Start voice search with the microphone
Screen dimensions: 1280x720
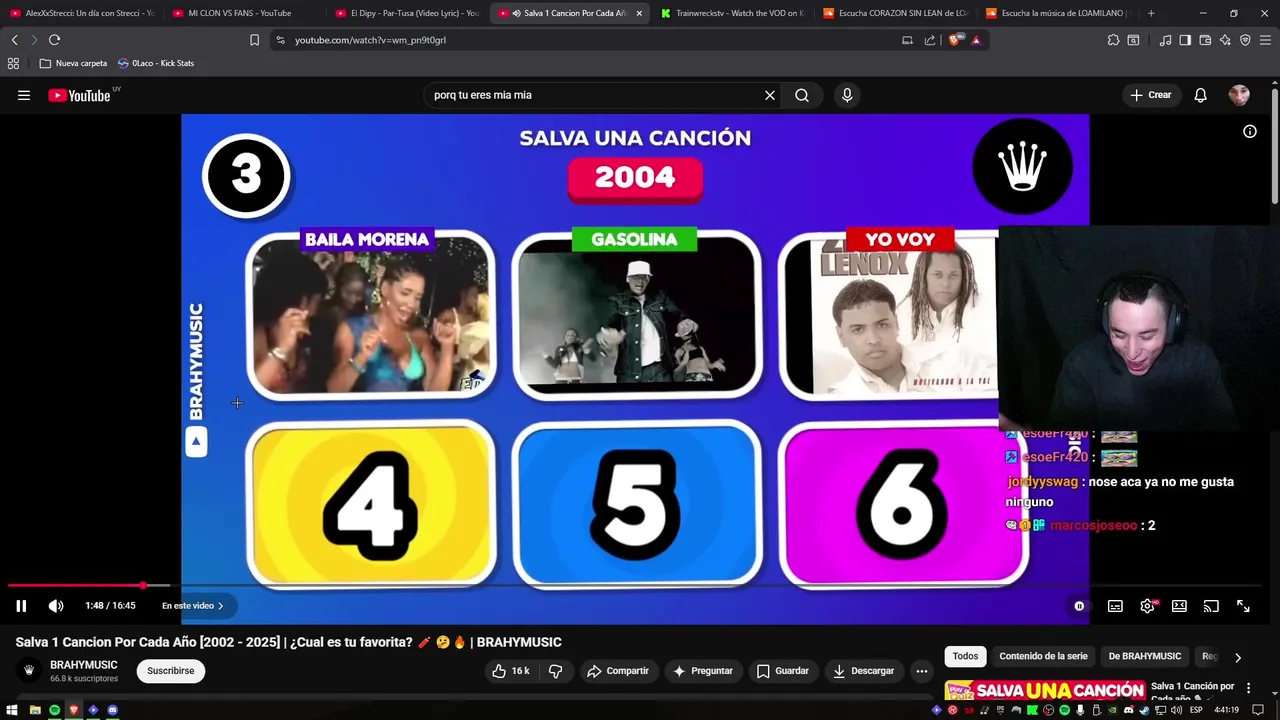coord(847,95)
